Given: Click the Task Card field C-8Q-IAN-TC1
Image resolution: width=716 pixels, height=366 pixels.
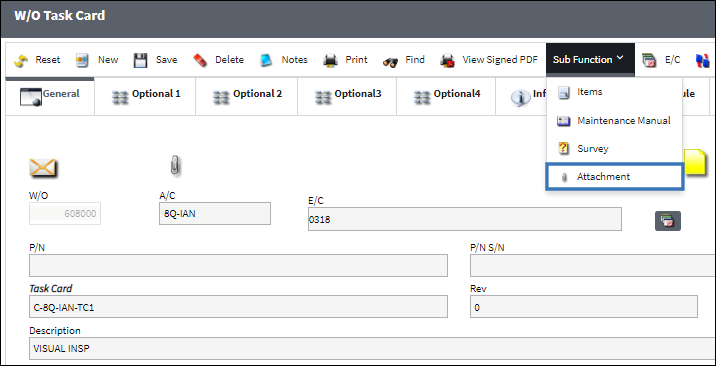Looking at the screenshot, I should click(x=238, y=307).
